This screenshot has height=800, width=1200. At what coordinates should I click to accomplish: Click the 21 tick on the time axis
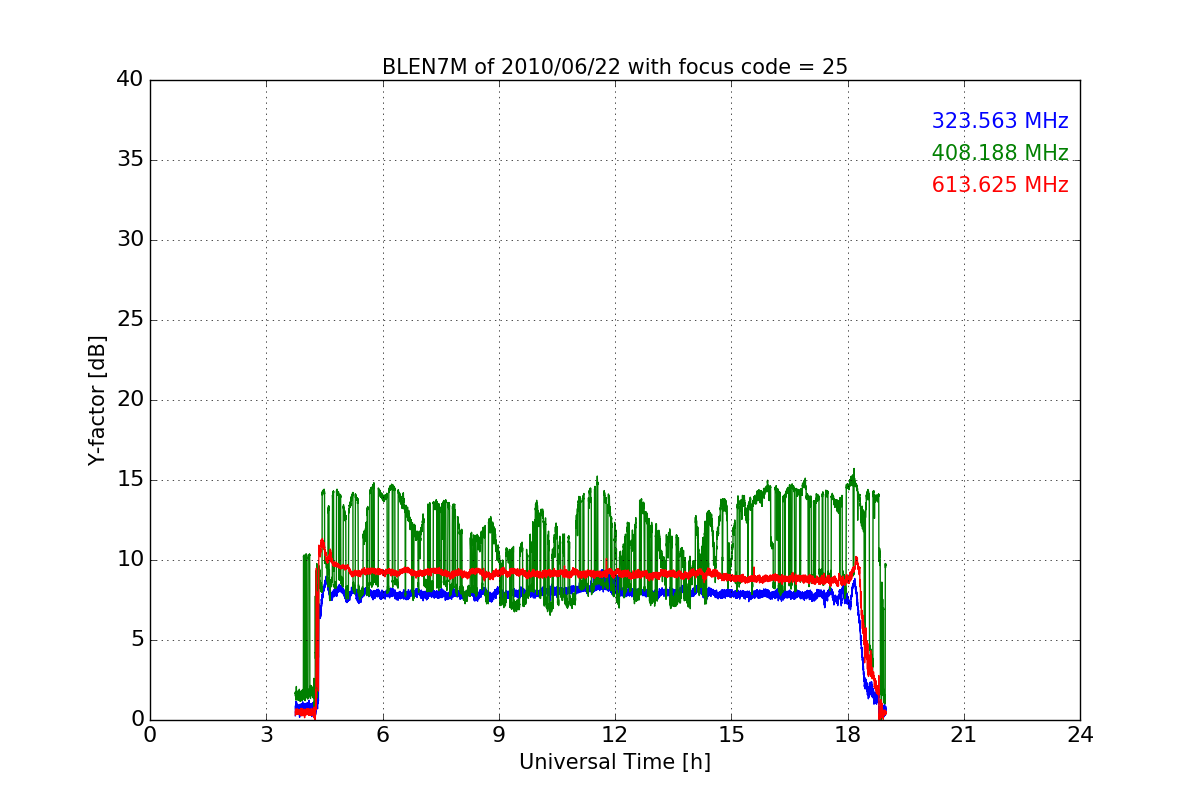963,735
